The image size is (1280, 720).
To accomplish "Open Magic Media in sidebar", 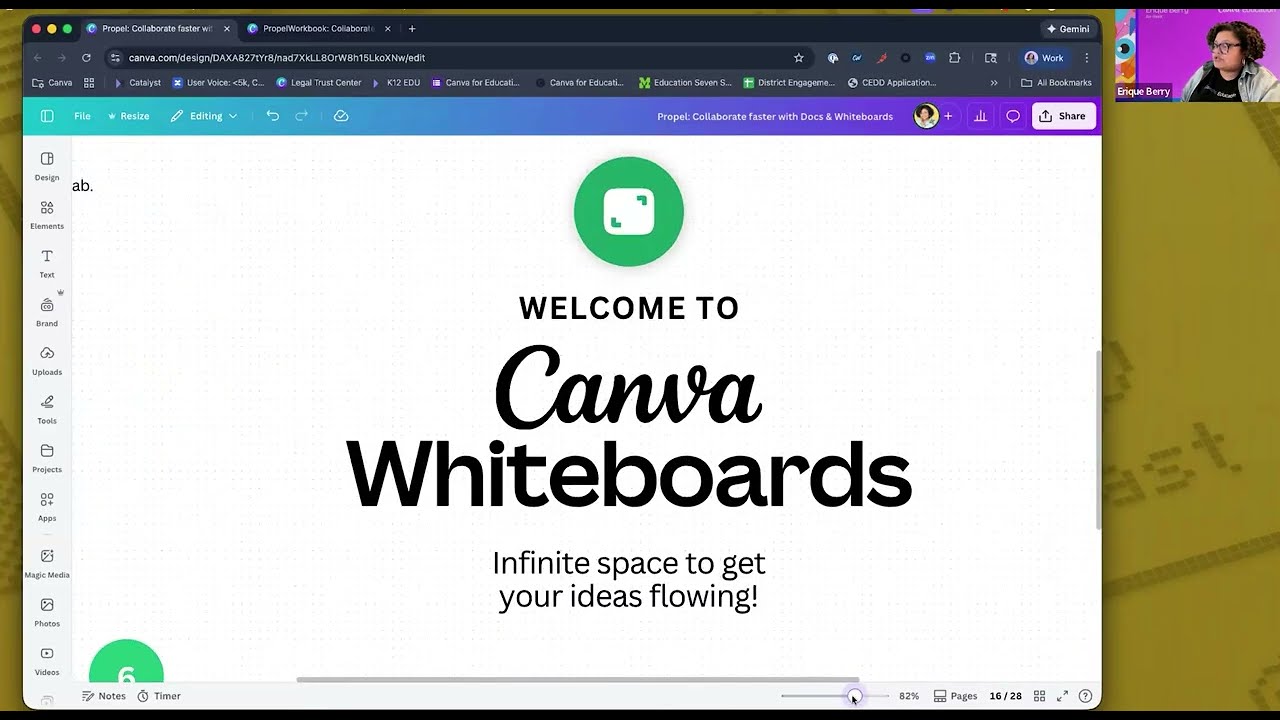I will pyautogui.click(x=47, y=564).
